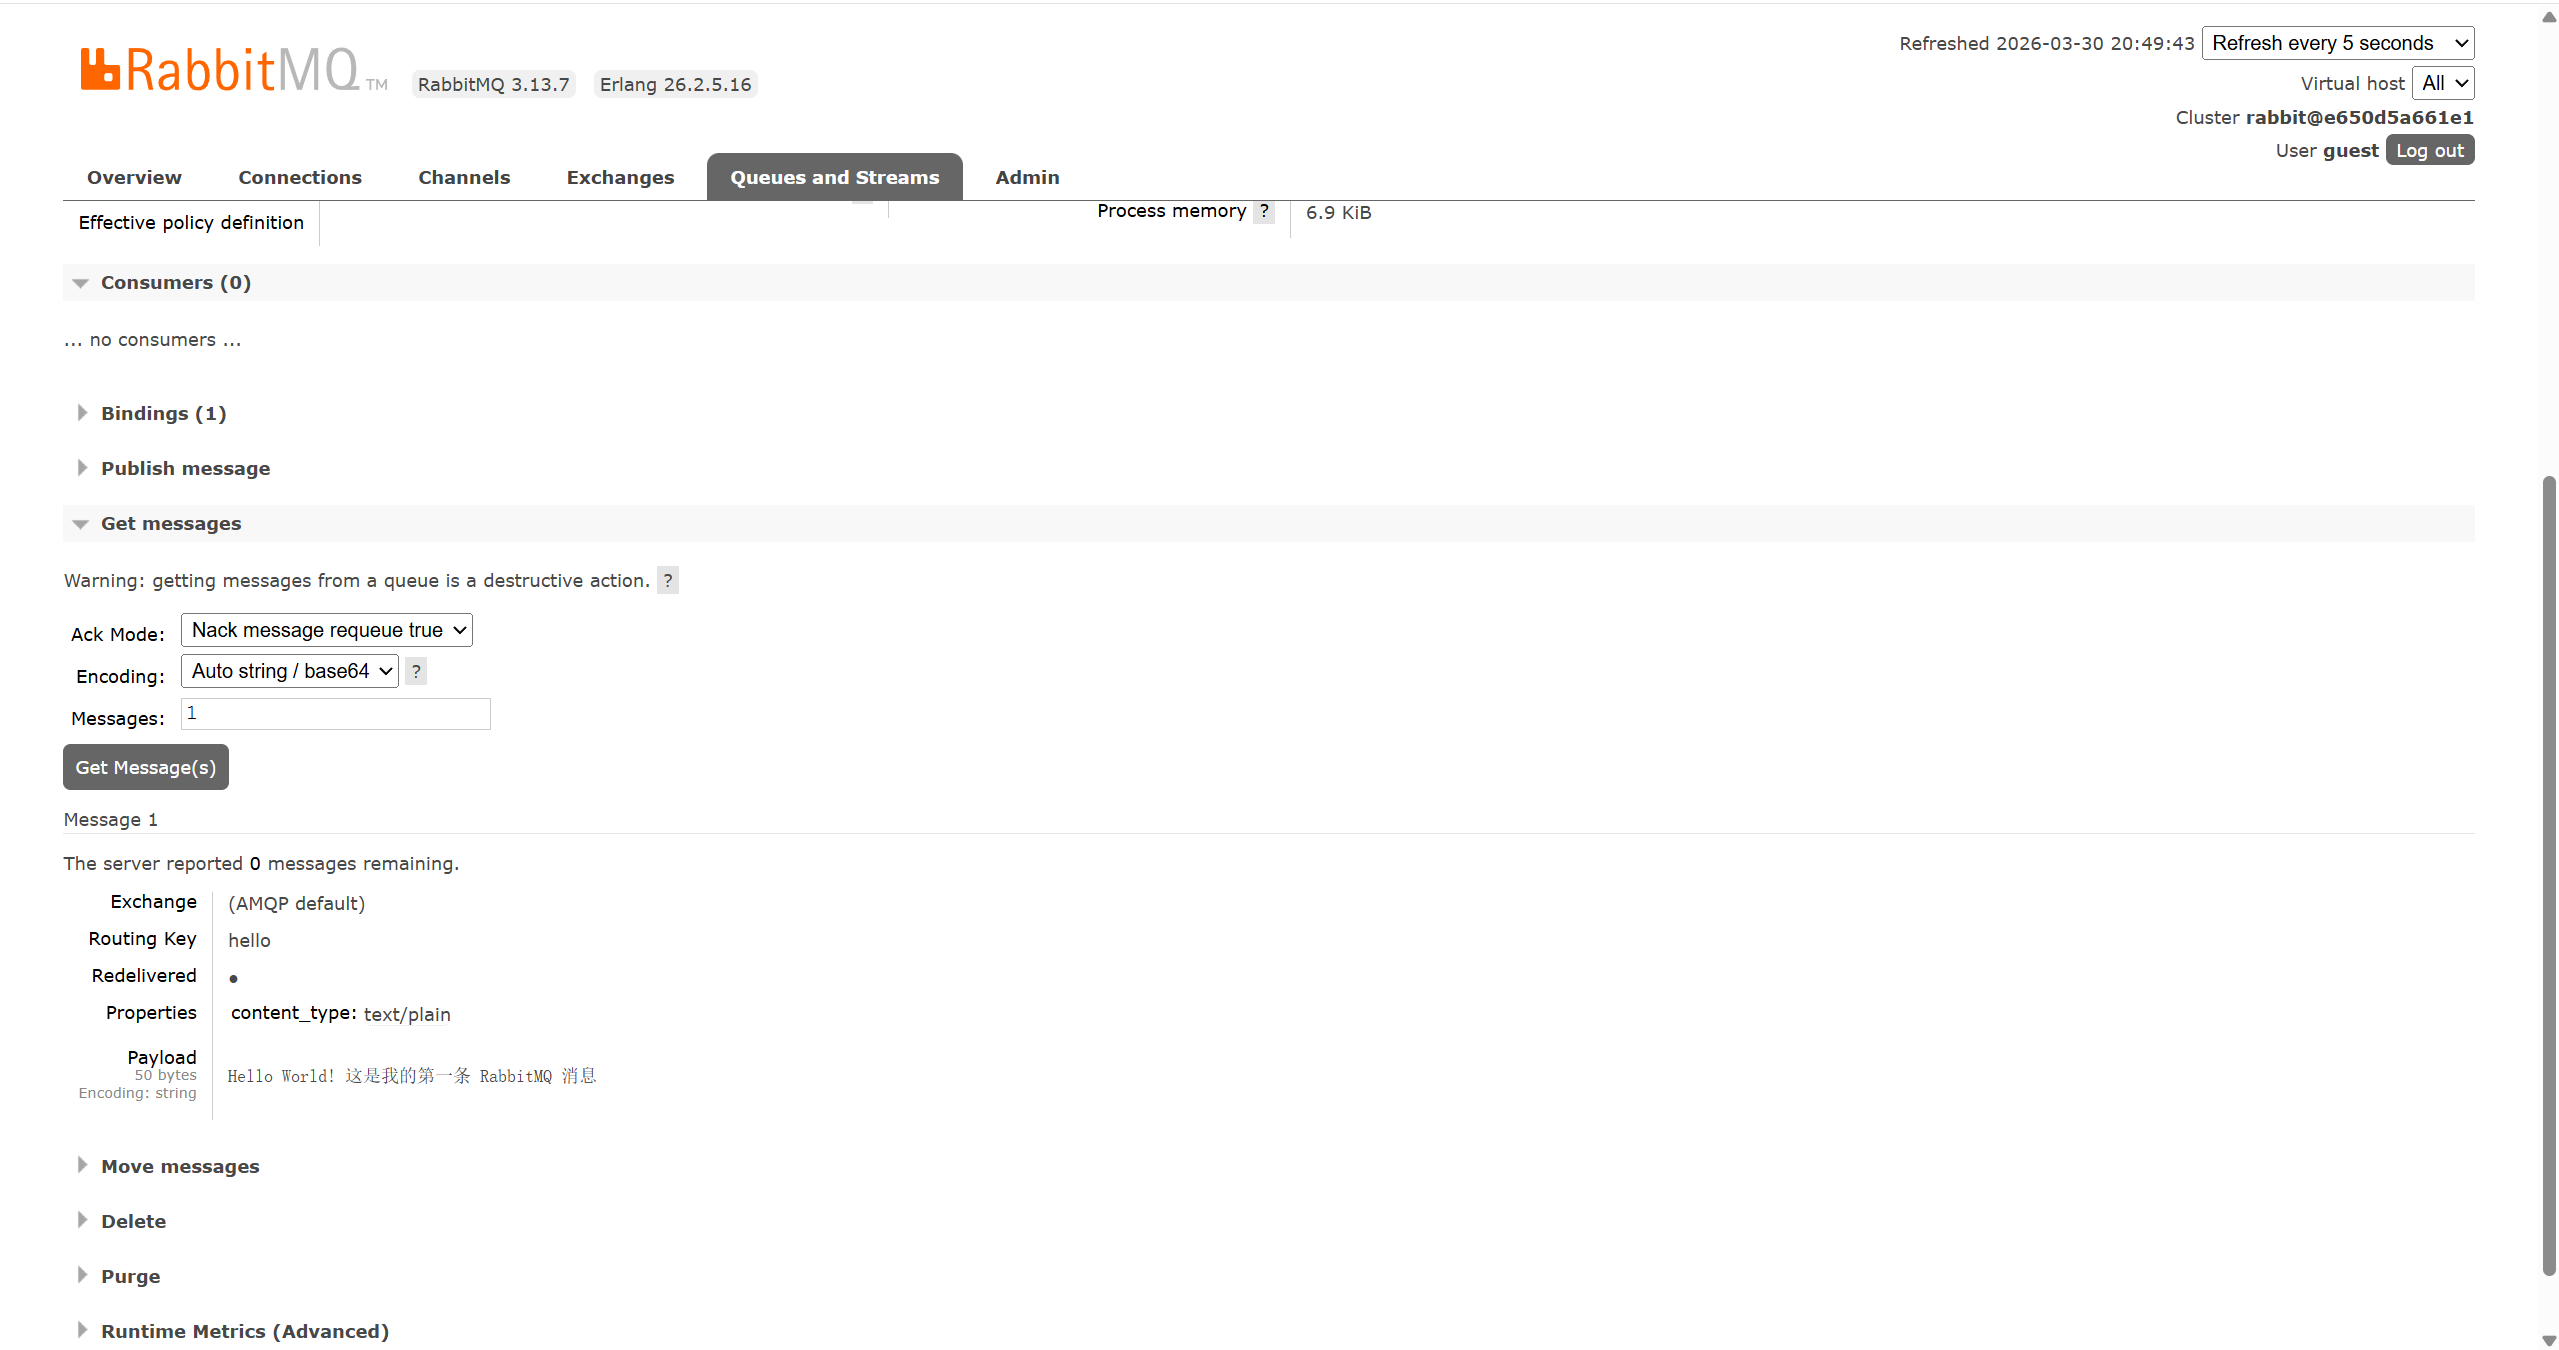Click the text/plain content type value

pyautogui.click(x=407, y=1014)
